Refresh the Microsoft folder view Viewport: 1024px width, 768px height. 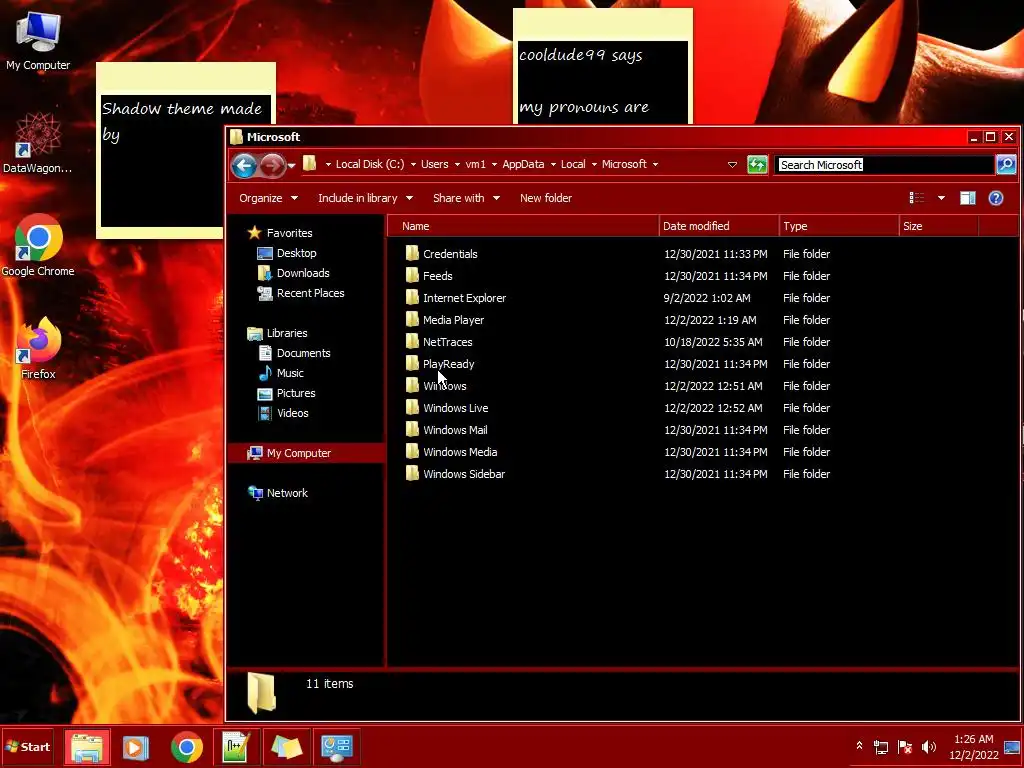click(757, 165)
